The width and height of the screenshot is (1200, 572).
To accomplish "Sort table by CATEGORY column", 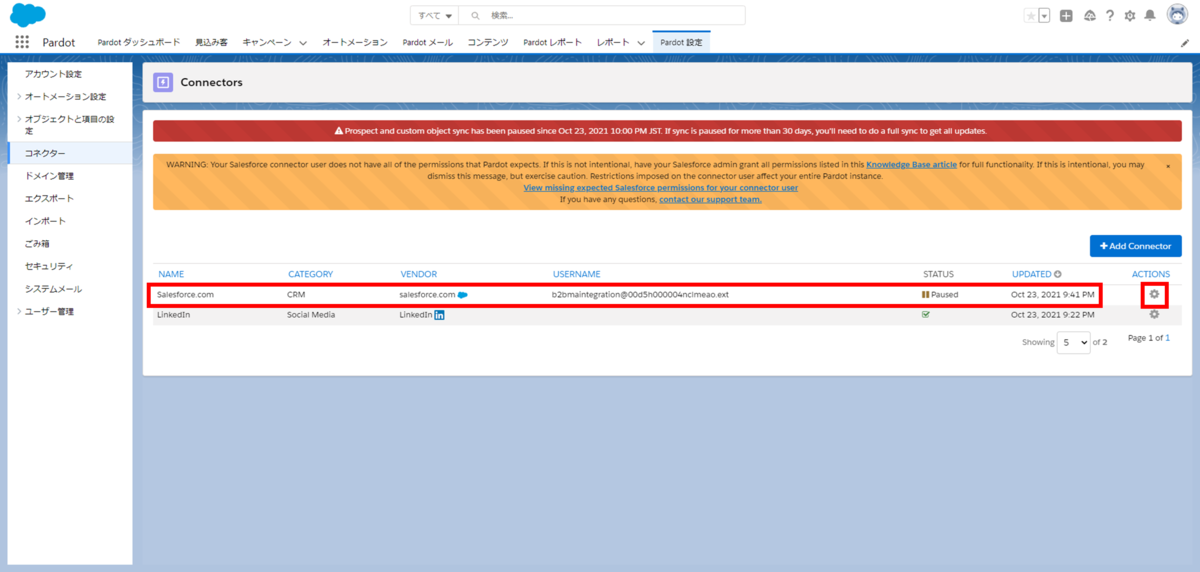I will tap(310, 274).
